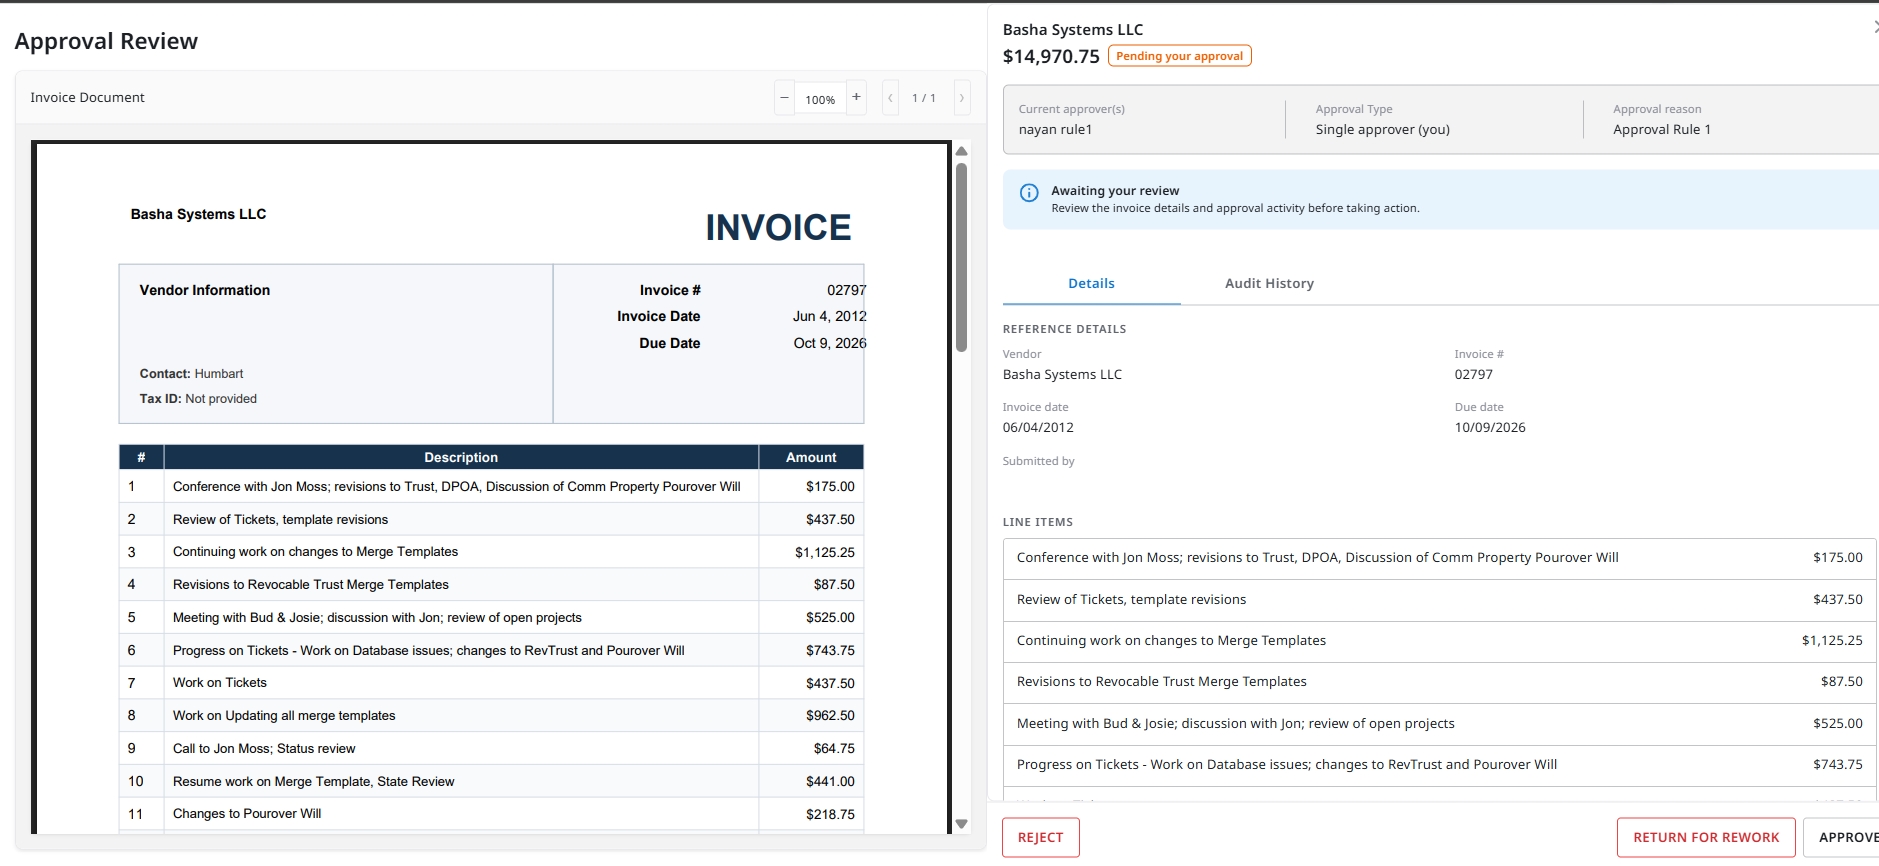This screenshot has height=866, width=1879.
Task: Click invoice date 06/04/2012
Action: (x=1038, y=428)
